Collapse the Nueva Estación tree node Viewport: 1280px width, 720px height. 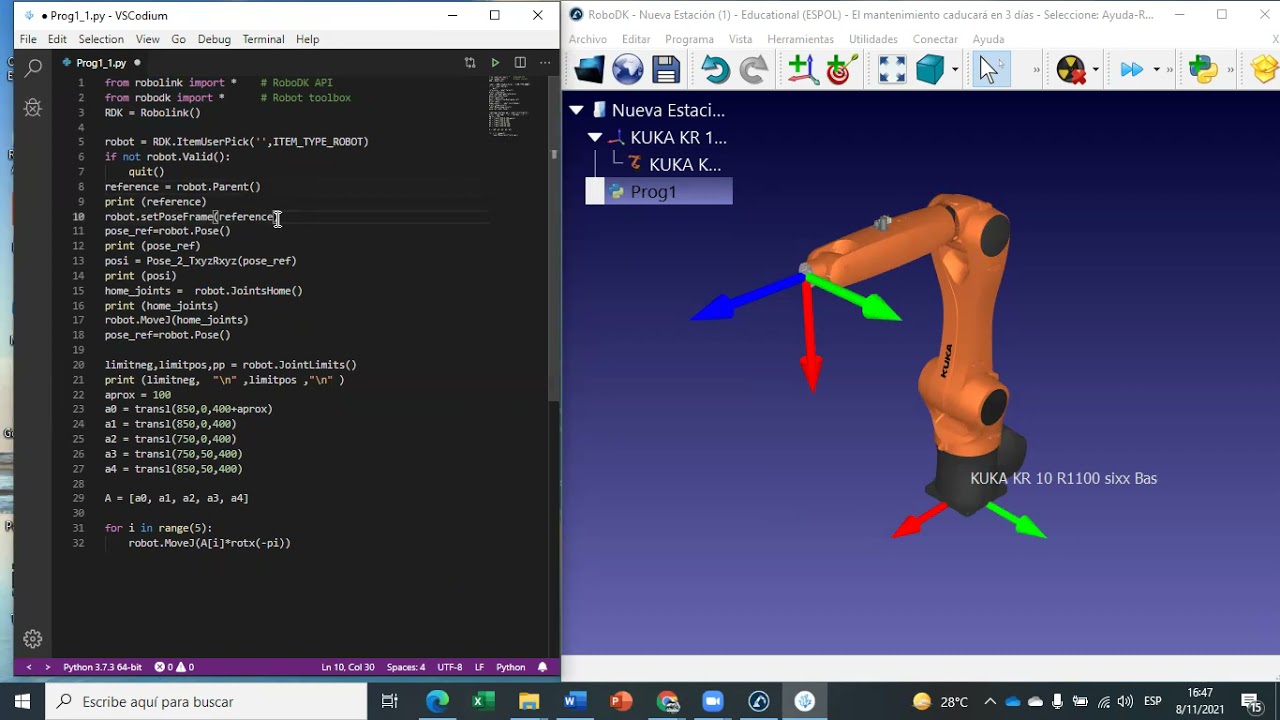point(576,110)
